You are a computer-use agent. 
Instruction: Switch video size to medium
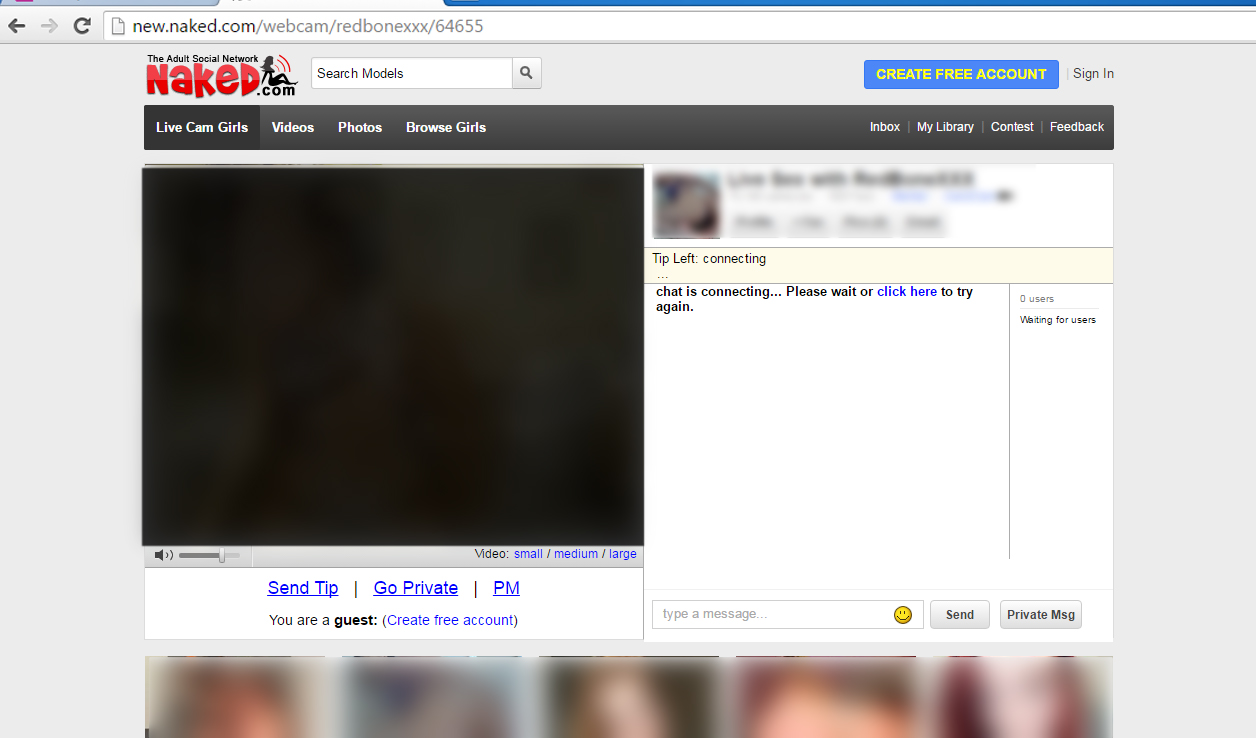click(576, 554)
